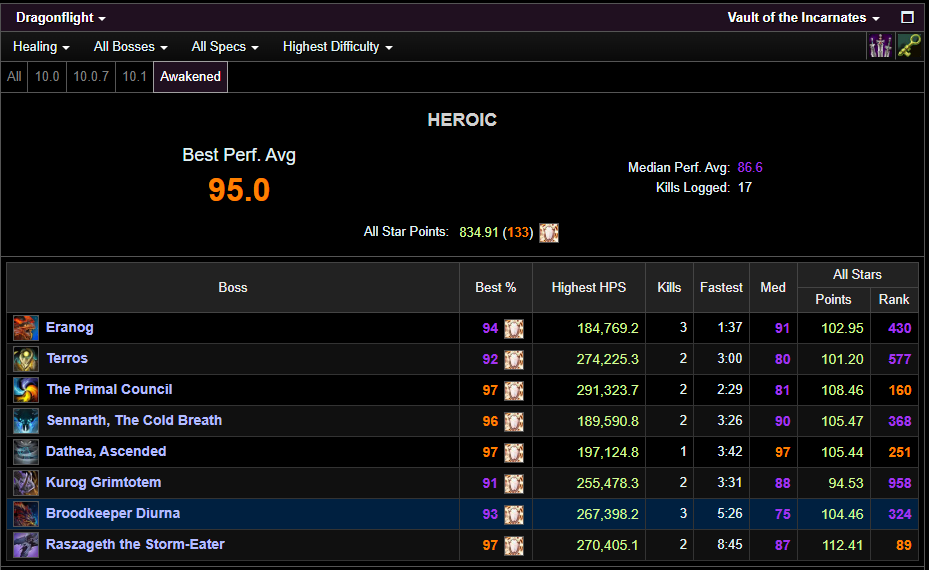This screenshot has width=929, height=570.
Task: Open The Primal Council boss link
Action: coord(110,389)
